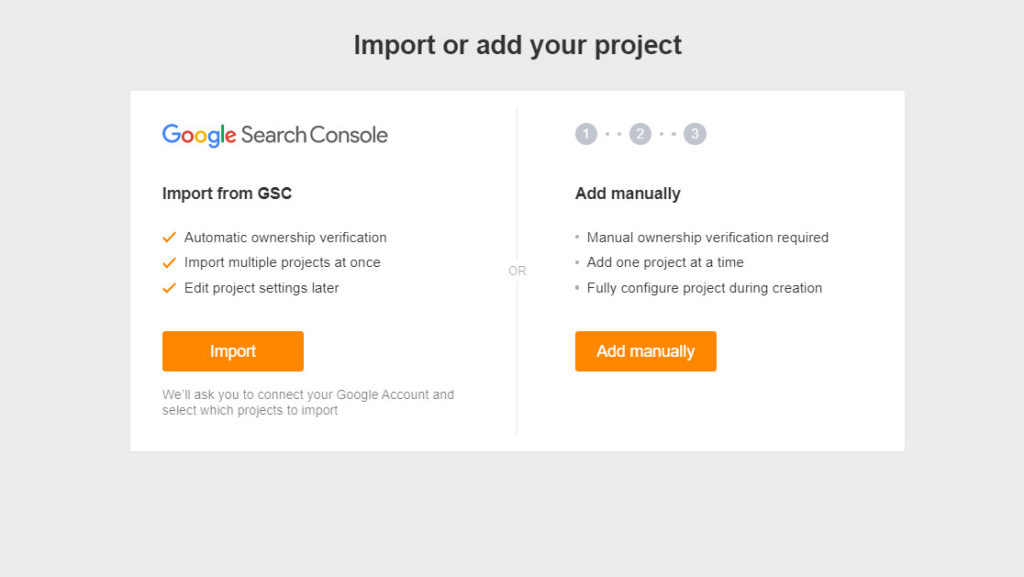
Task: Click the multicolored Google logo text
Action: point(199,134)
